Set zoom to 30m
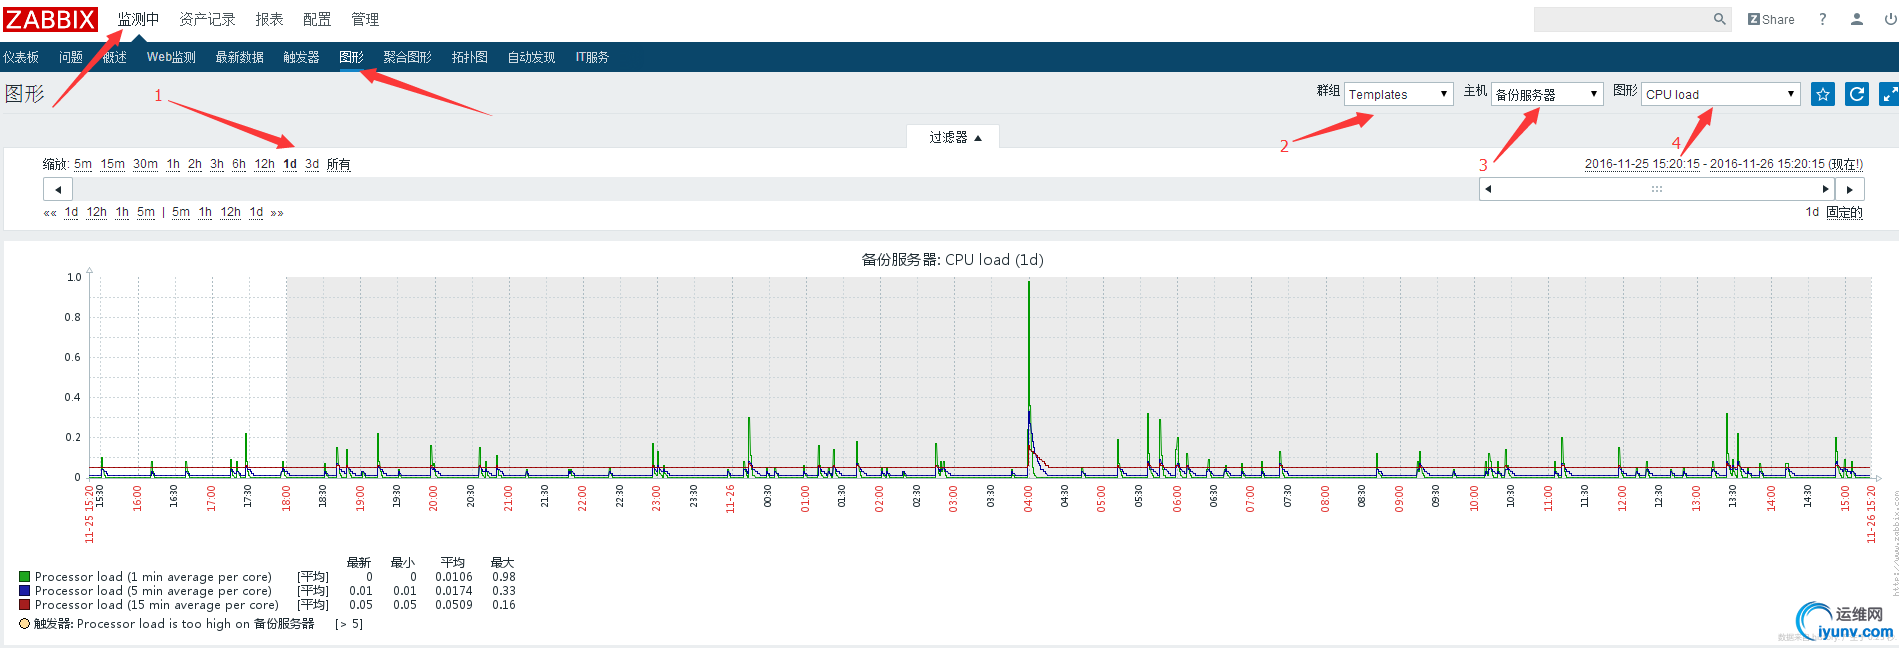 tap(145, 164)
